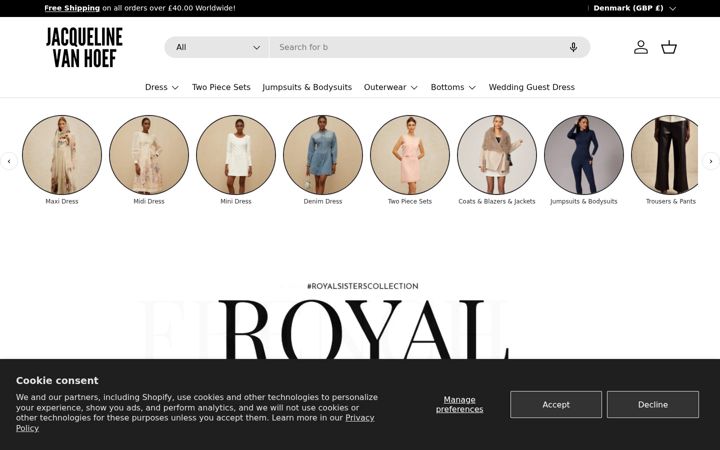Click the Maxi Dress caption
720x450 pixels.
(x=62, y=201)
